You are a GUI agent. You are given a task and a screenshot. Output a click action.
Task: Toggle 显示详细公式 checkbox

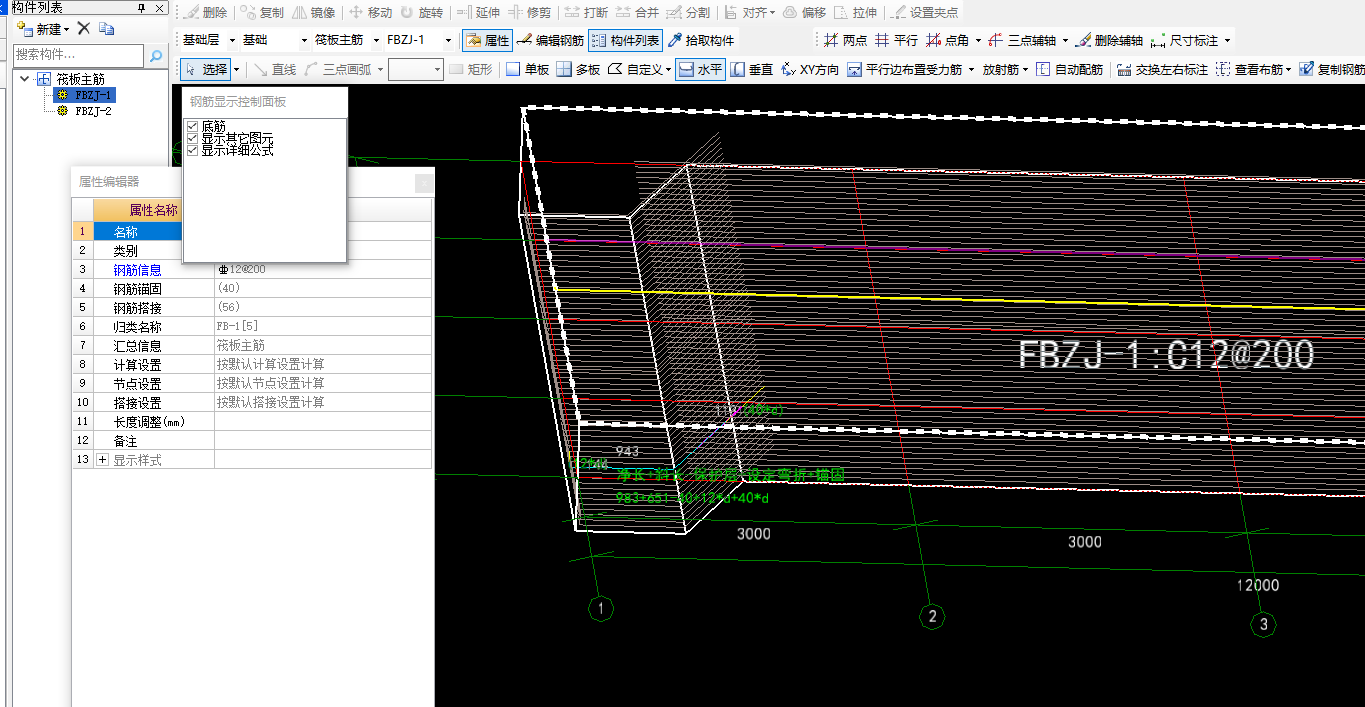(193, 150)
